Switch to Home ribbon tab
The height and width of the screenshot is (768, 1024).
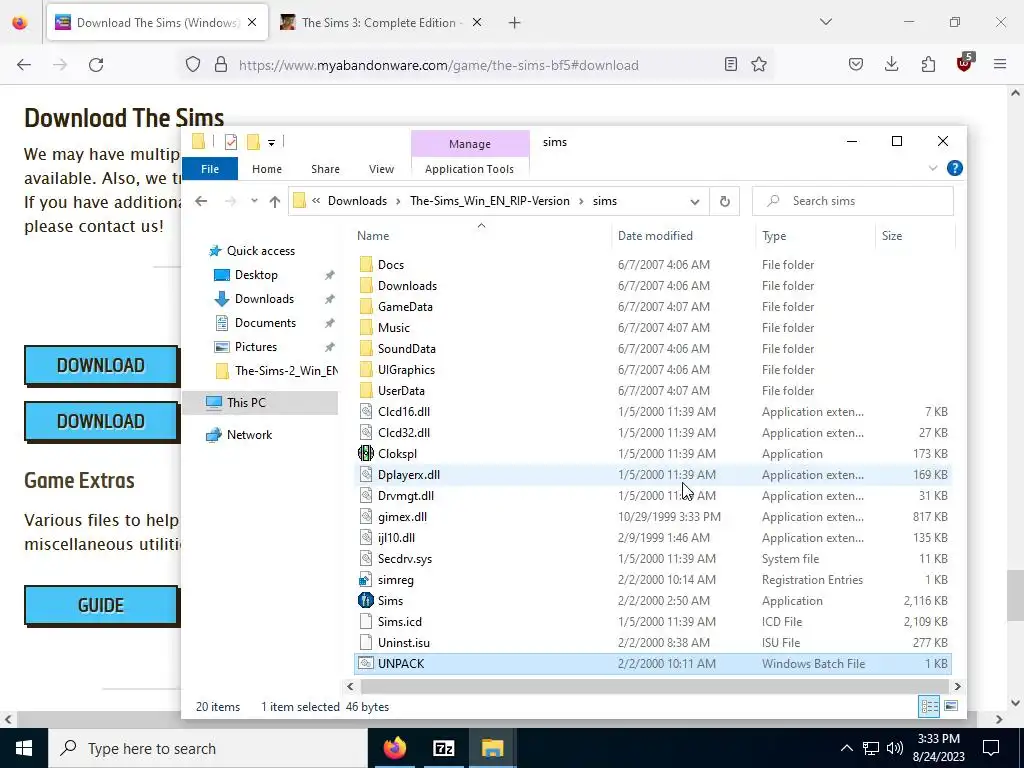(267, 169)
